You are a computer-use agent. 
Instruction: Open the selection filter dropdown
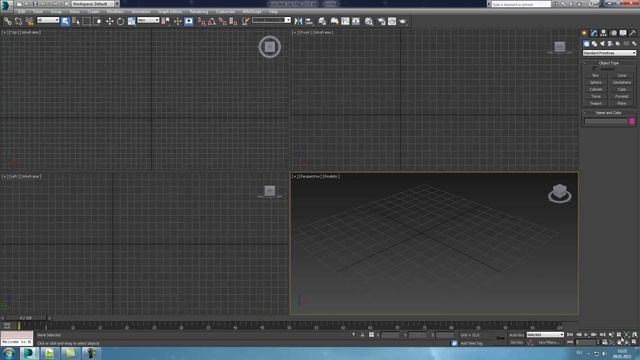click(x=48, y=20)
